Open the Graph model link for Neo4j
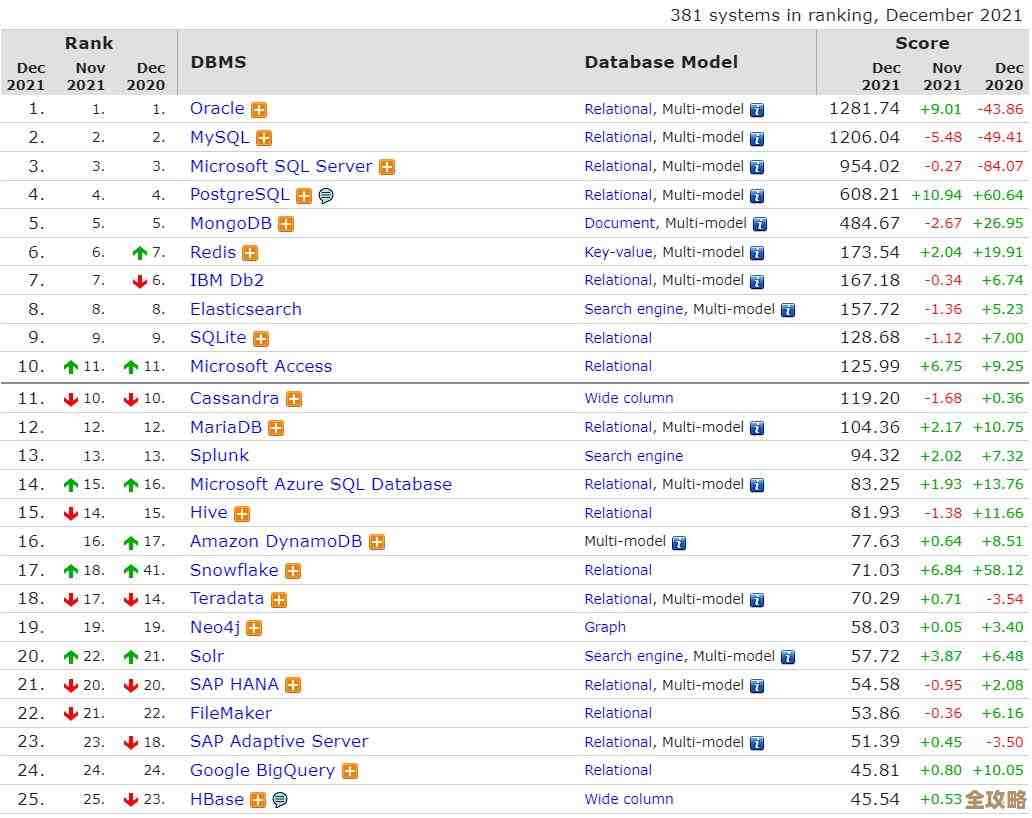 point(605,627)
